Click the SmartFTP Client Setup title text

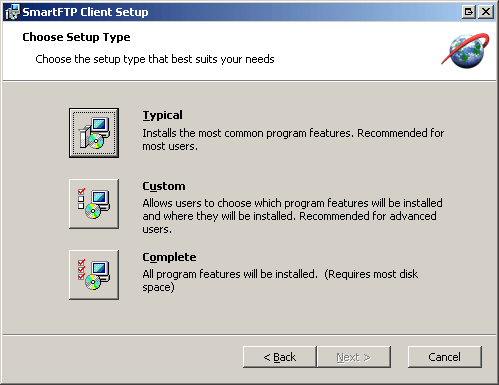click(x=85, y=12)
